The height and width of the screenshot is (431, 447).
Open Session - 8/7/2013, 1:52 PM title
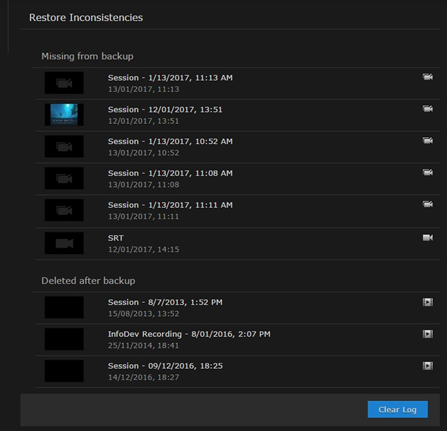(x=165, y=302)
